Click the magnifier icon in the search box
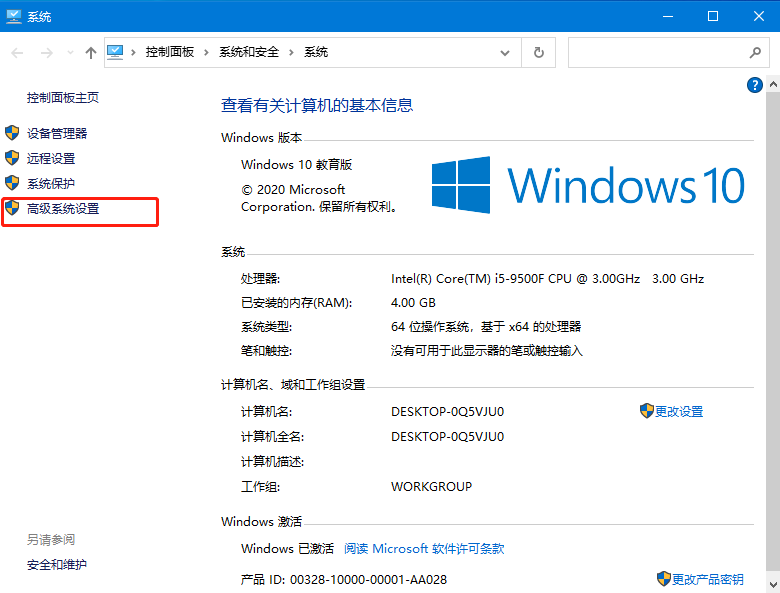The width and height of the screenshot is (780, 593). click(x=755, y=52)
